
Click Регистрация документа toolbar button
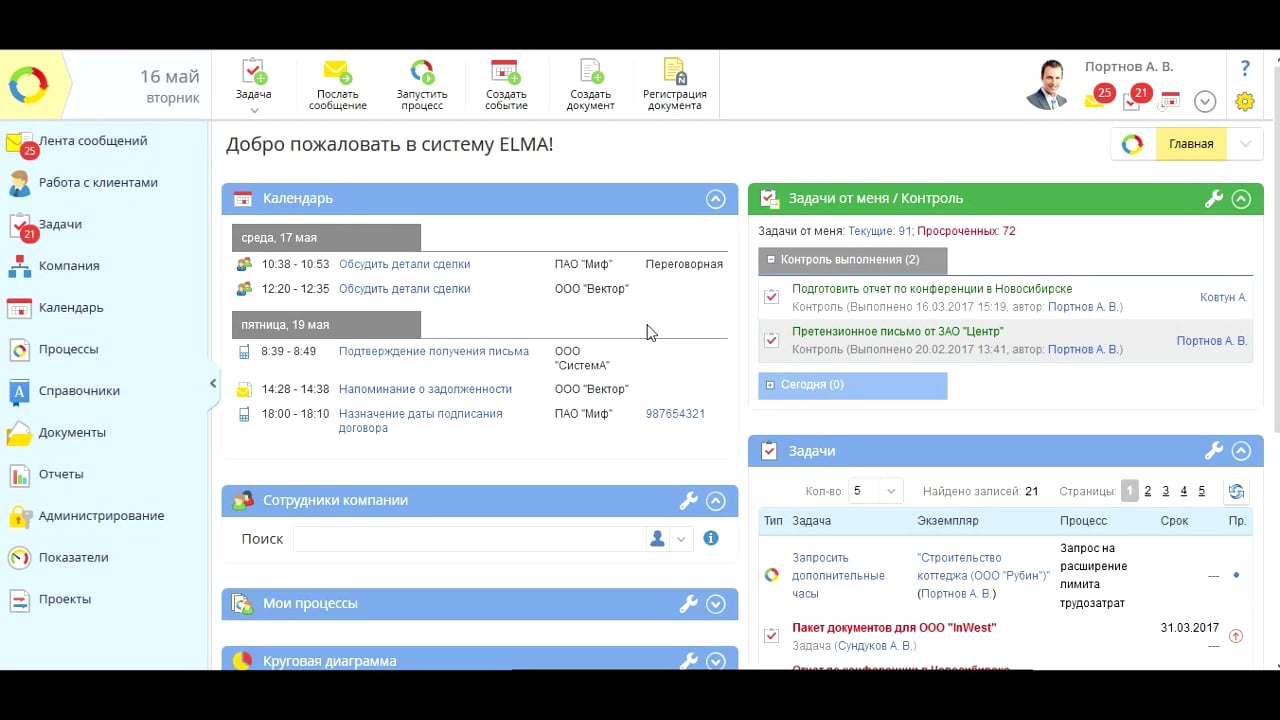[675, 85]
